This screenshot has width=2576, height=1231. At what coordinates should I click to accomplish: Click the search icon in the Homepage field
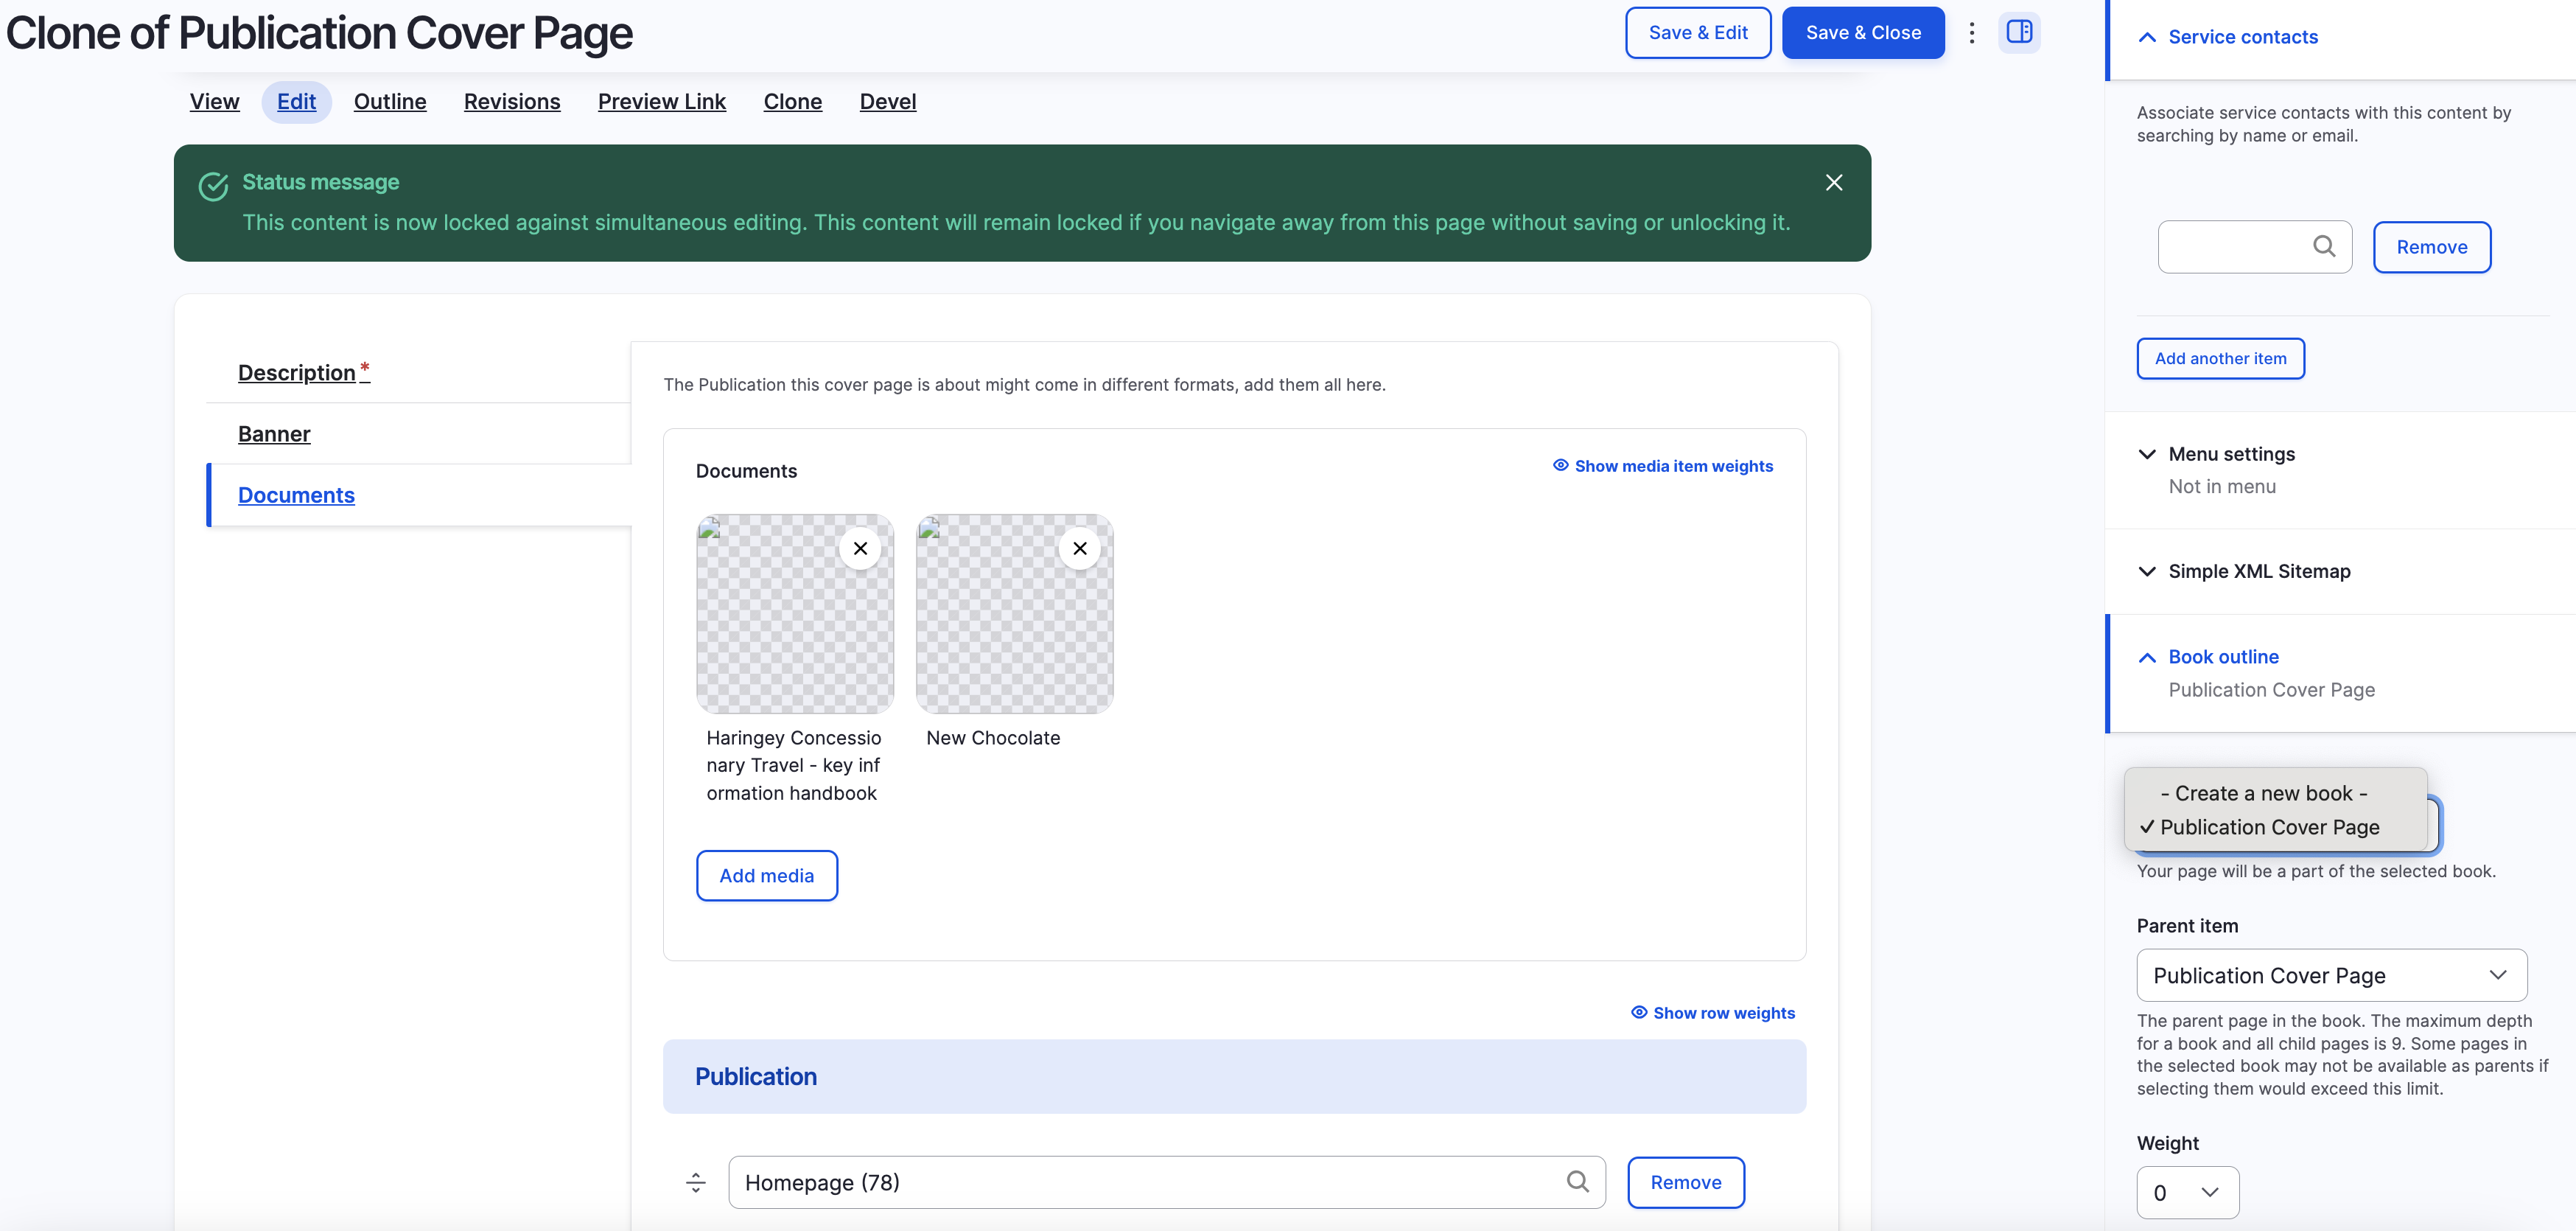pos(1577,1181)
